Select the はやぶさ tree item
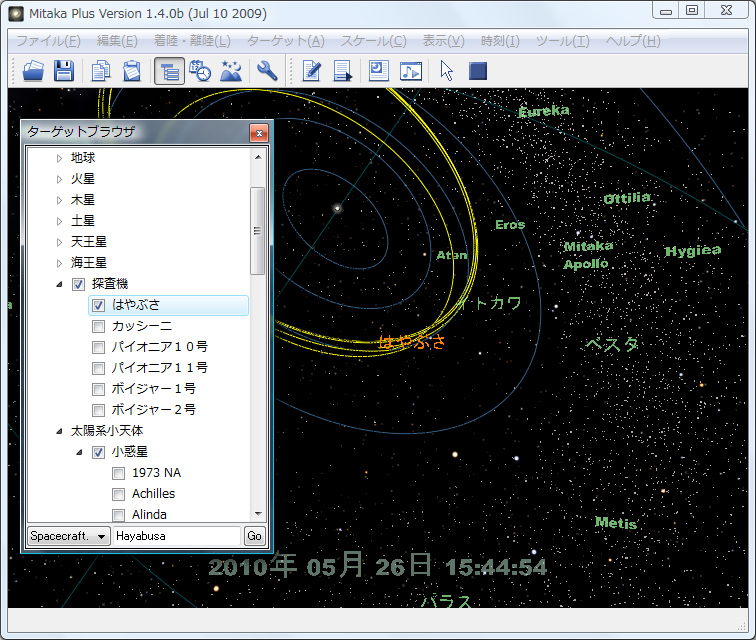The height and width of the screenshot is (640, 756). click(x=168, y=305)
